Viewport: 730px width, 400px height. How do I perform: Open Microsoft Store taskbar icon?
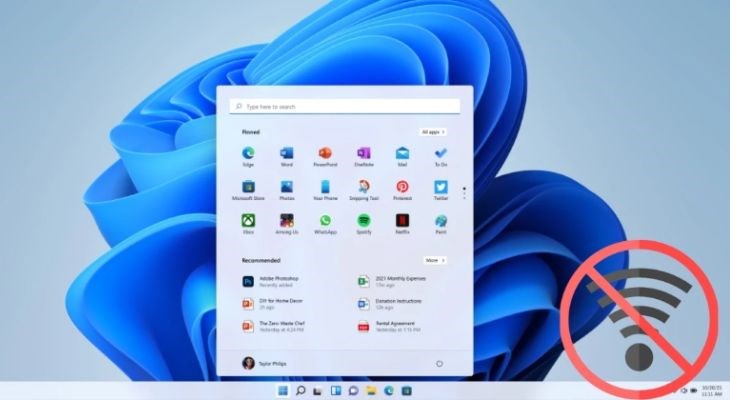pos(406,391)
